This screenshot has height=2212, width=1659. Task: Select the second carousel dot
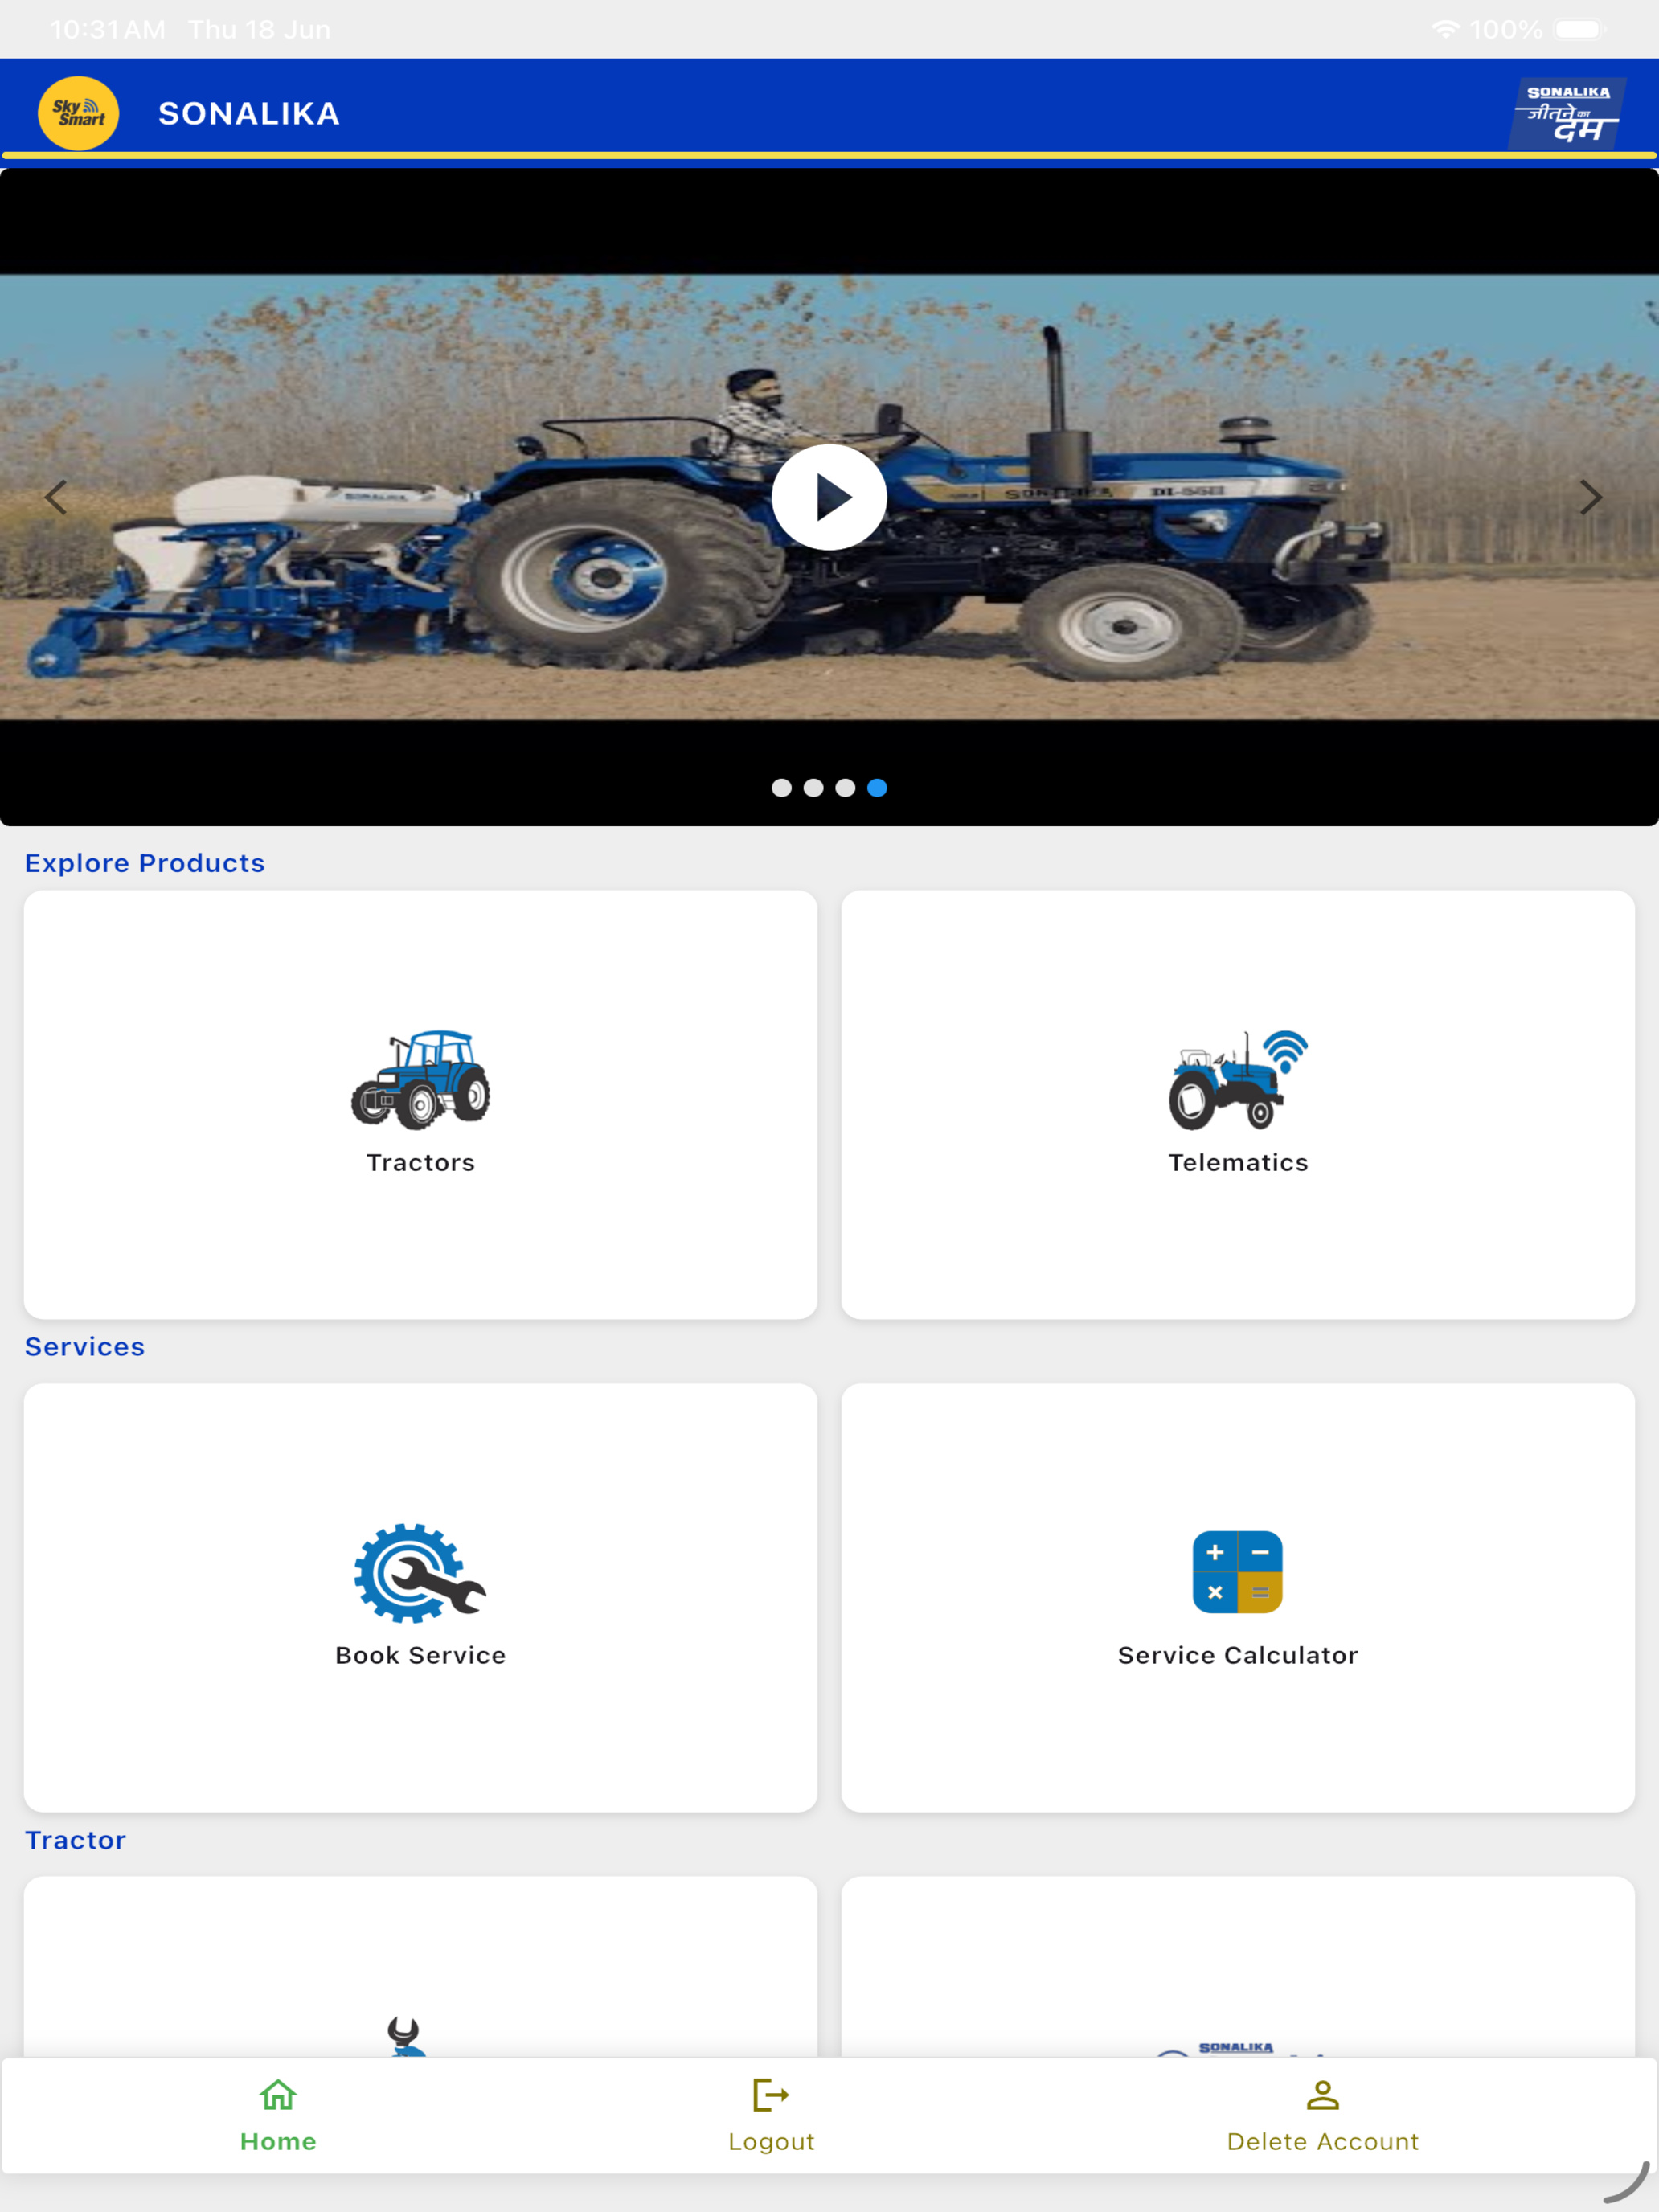pyautogui.click(x=814, y=788)
